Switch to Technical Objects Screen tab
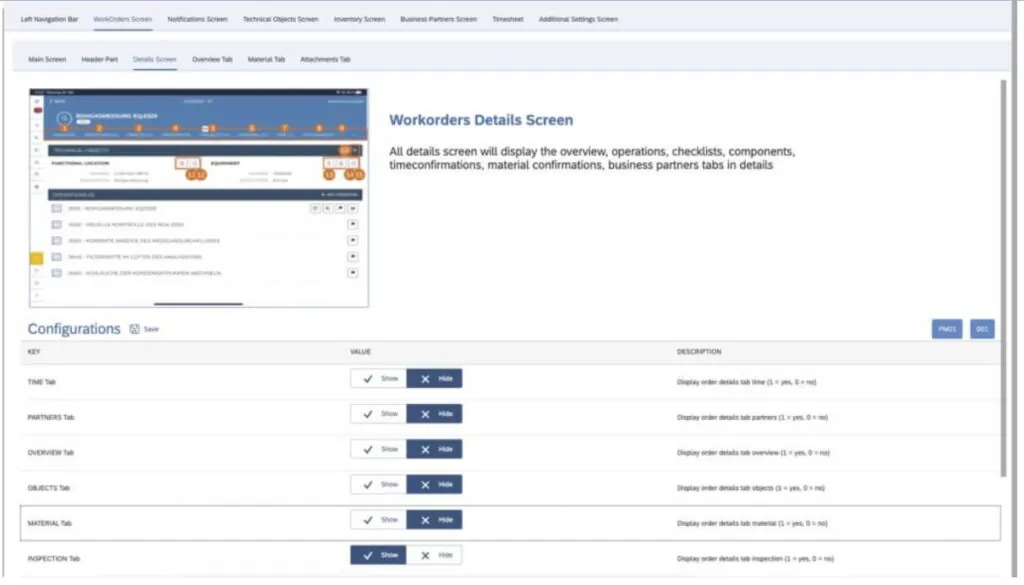Screen dimensions: 1024x585 click(x=281, y=20)
